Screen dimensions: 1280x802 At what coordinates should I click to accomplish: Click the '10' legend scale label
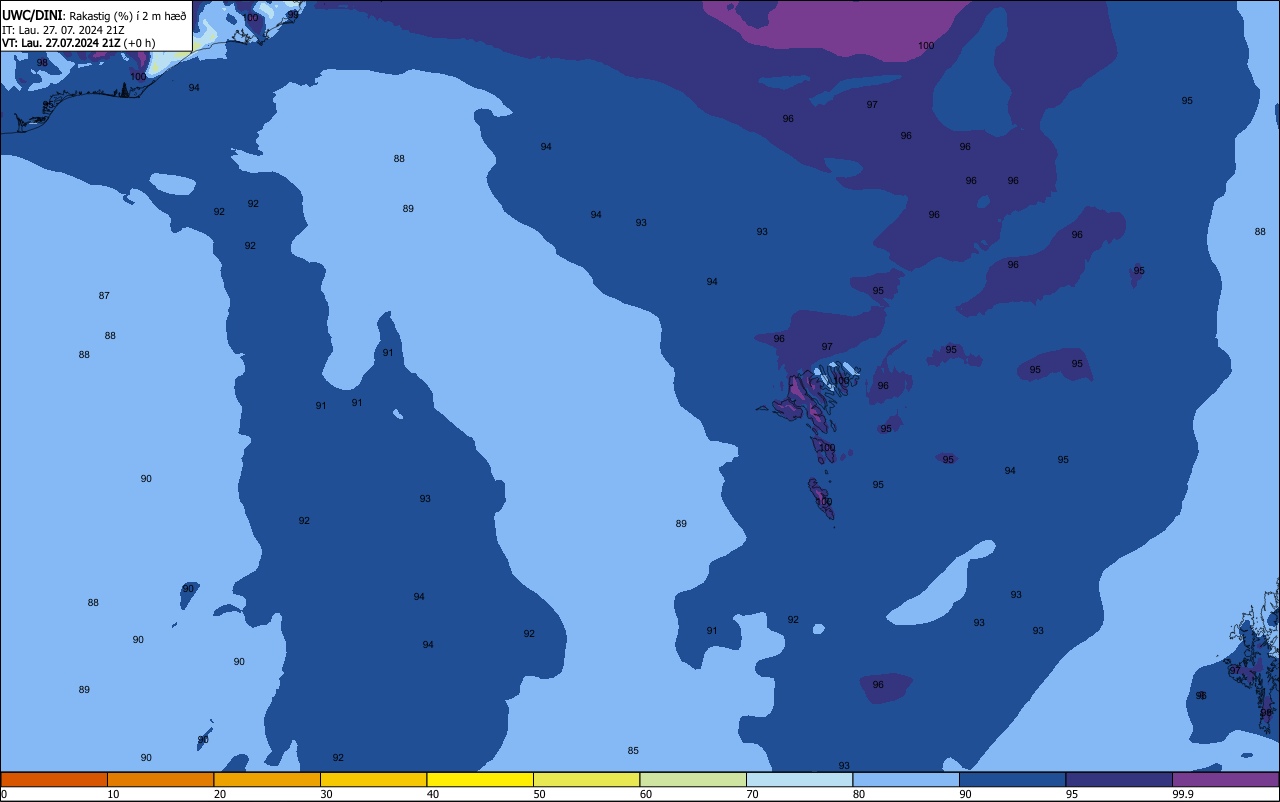[113, 794]
